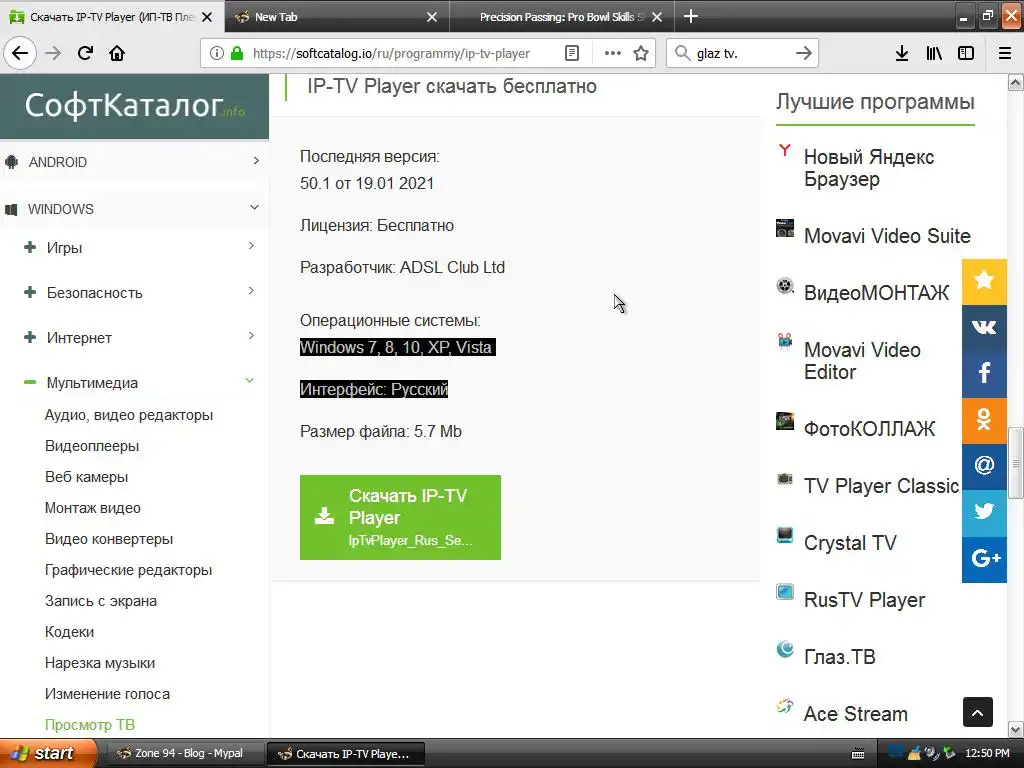This screenshot has height=768, width=1024.
Task: Share page on VK
Action: 984,328
